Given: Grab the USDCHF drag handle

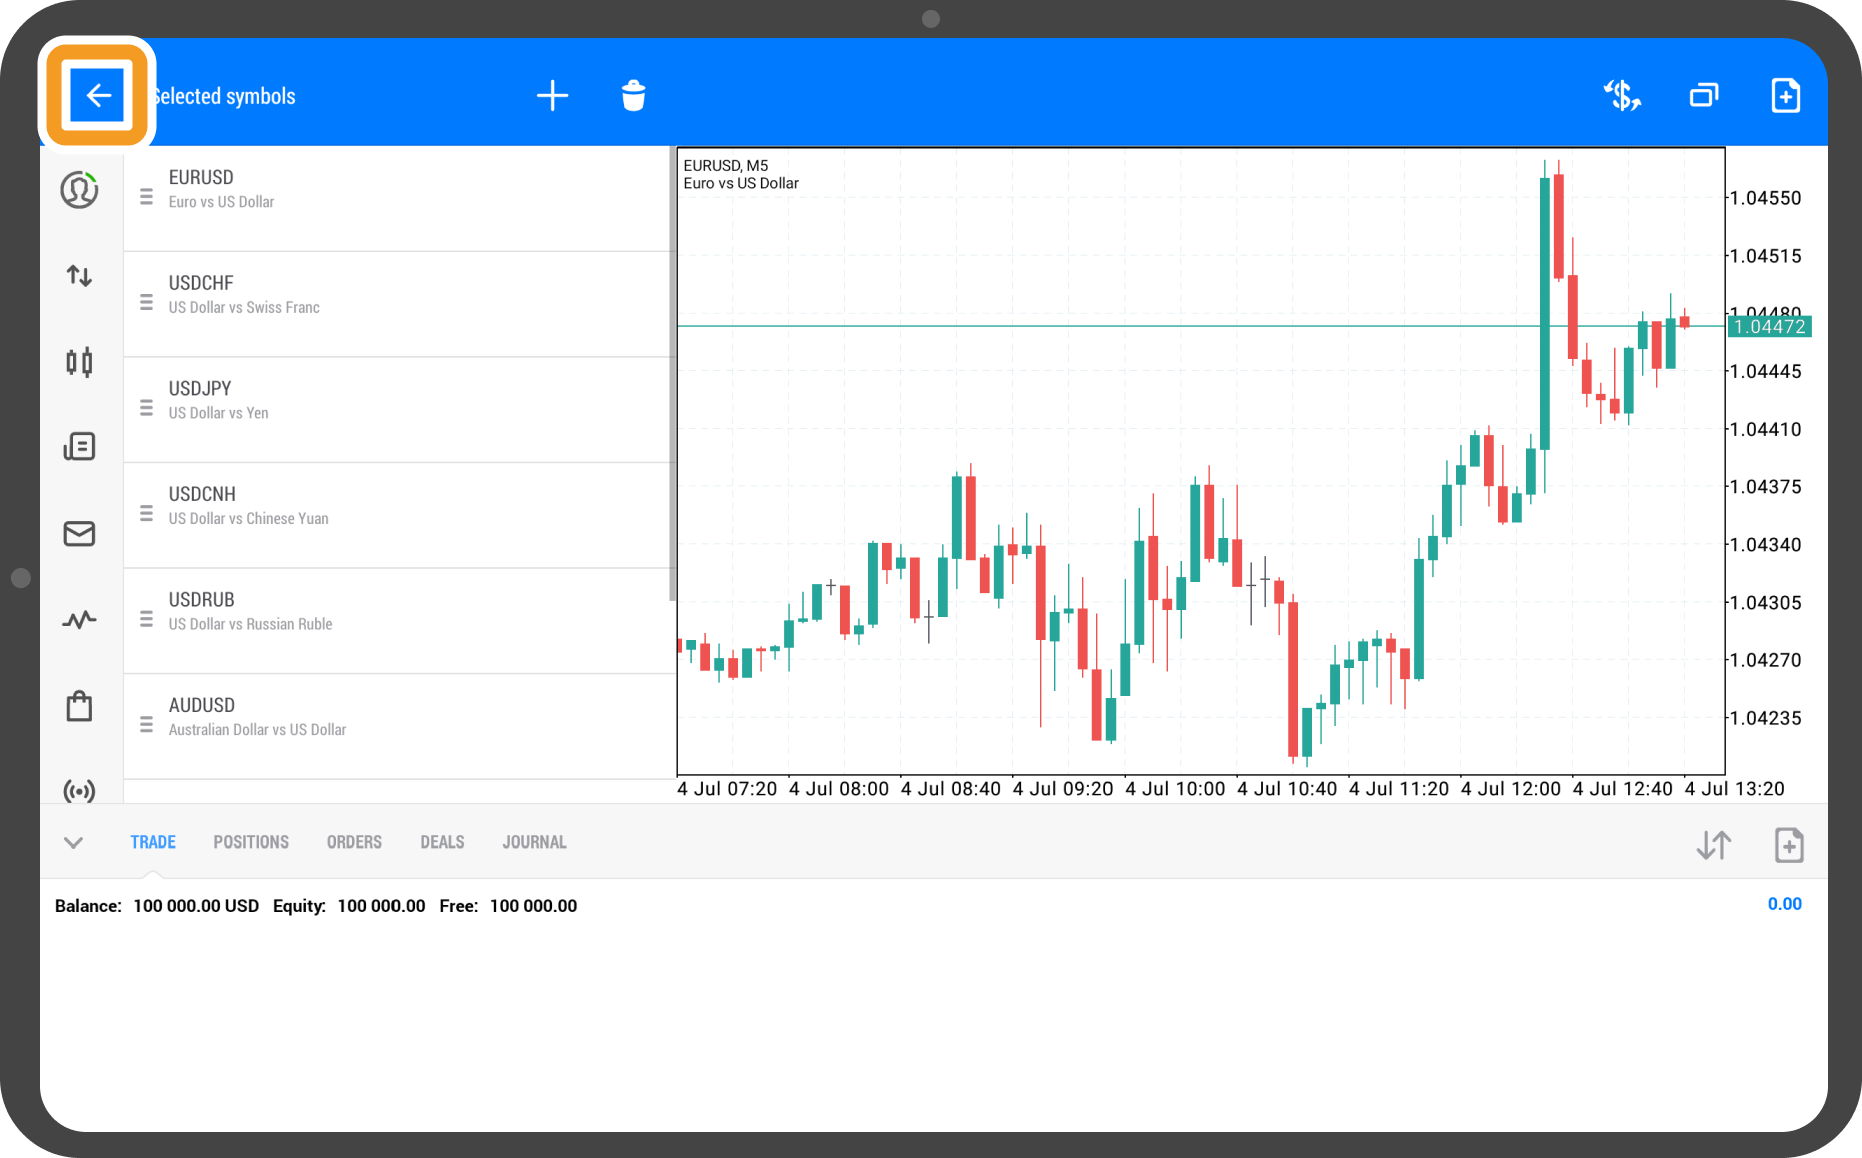Looking at the screenshot, I should pyautogui.click(x=146, y=302).
